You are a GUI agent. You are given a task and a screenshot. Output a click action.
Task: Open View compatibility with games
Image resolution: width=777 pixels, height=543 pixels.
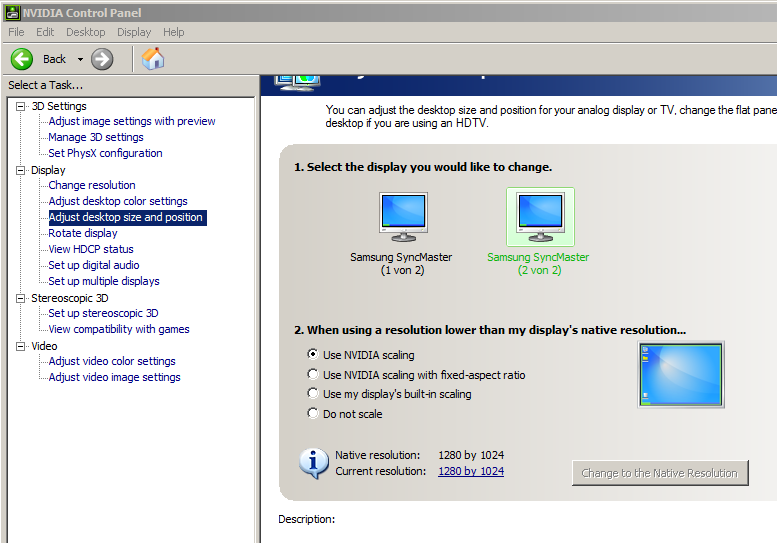pos(119,329)
